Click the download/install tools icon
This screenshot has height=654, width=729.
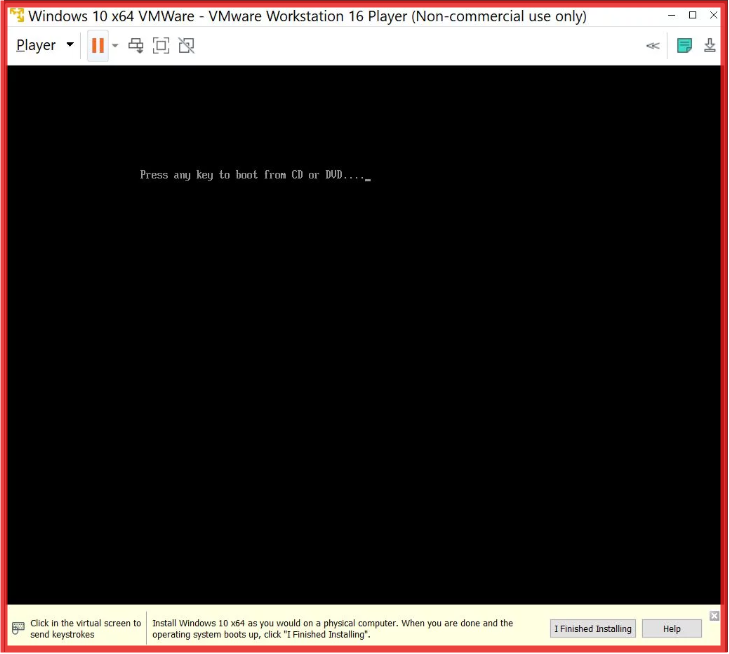(710, 45)
